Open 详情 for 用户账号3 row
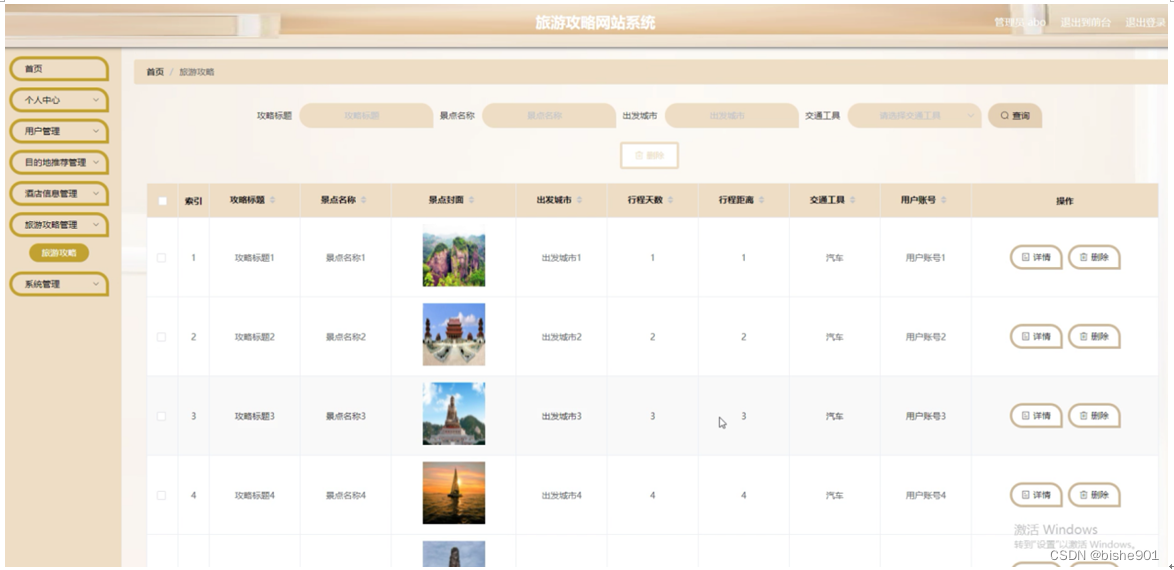The width and height of the screenshot is (1174, 570). 1035,416
